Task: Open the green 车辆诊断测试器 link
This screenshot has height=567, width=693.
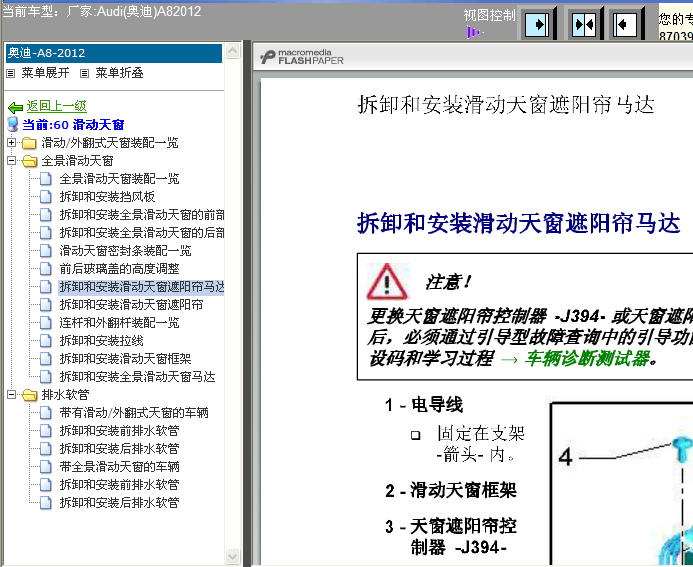Action: 587,358
